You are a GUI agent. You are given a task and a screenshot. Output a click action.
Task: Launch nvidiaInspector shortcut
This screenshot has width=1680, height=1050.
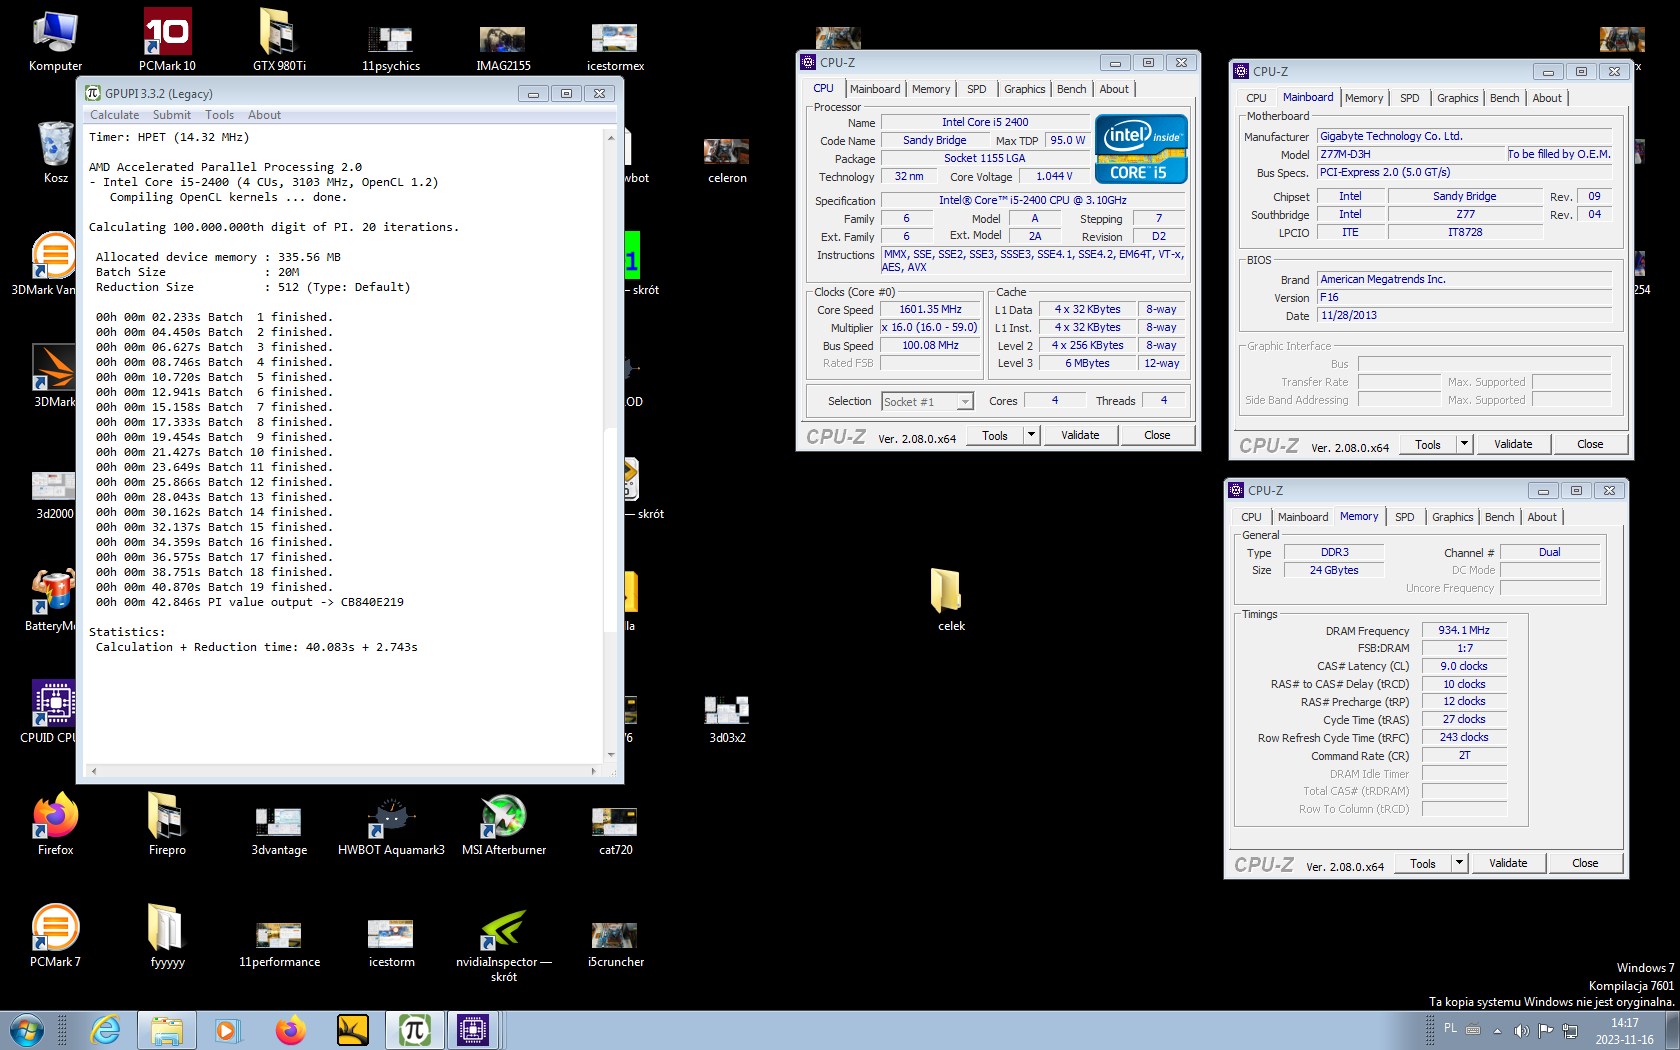[503, 945]
